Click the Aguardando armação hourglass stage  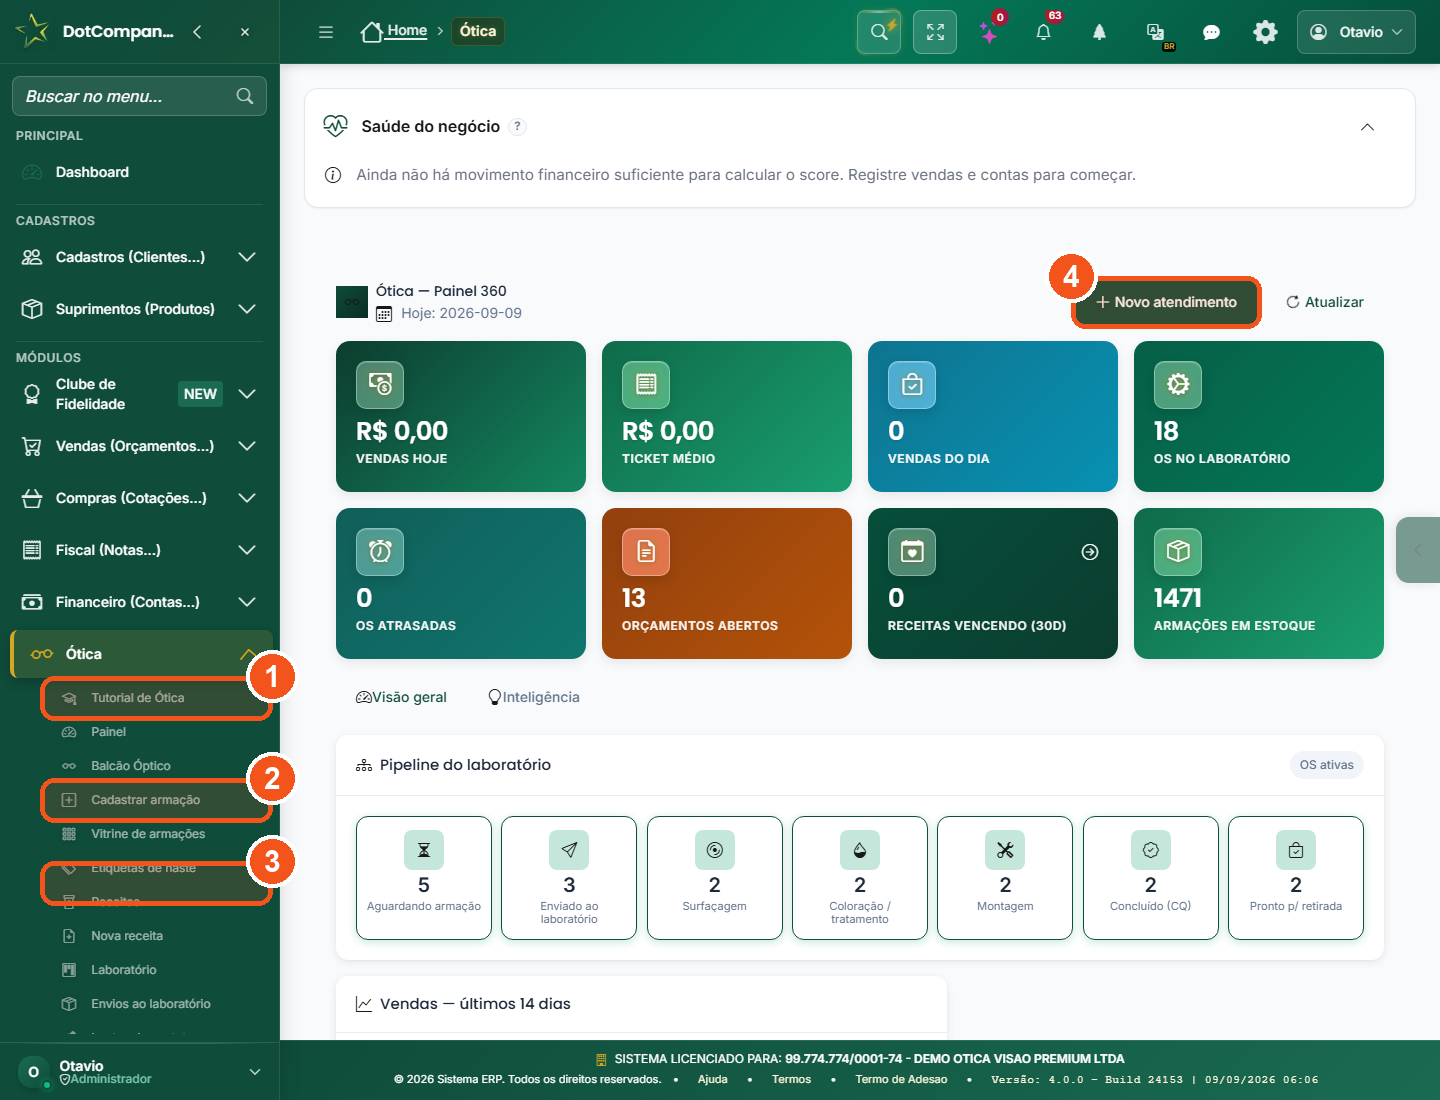point(424,878)
